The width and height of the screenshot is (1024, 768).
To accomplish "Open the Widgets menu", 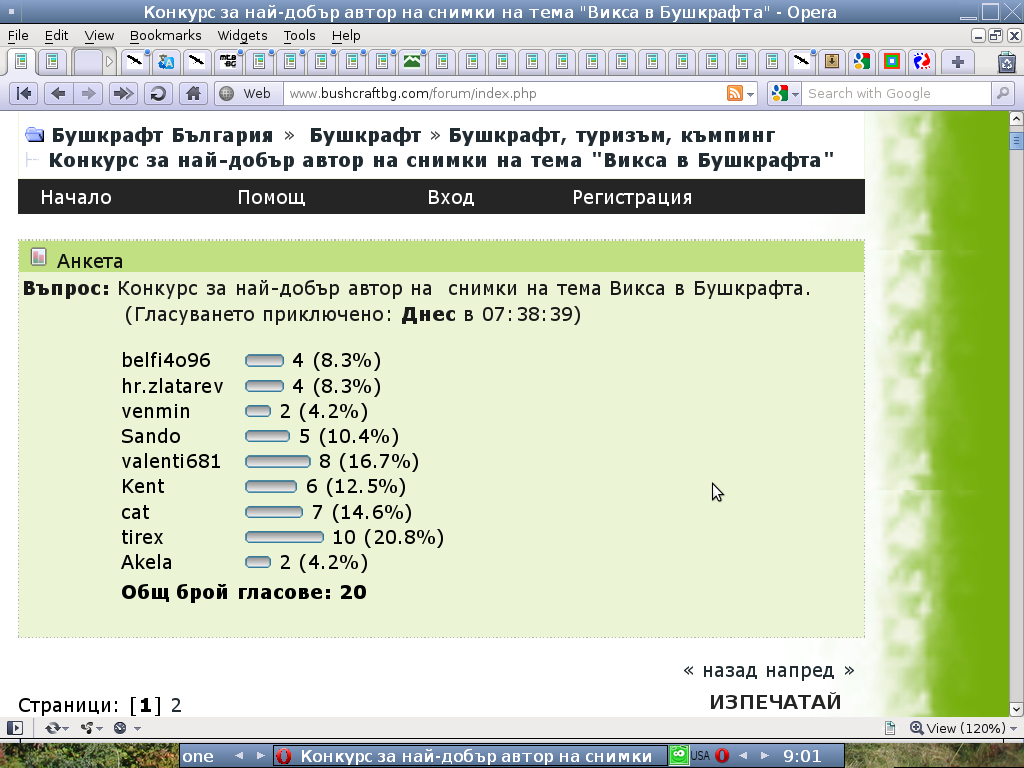I will (242, 35).
